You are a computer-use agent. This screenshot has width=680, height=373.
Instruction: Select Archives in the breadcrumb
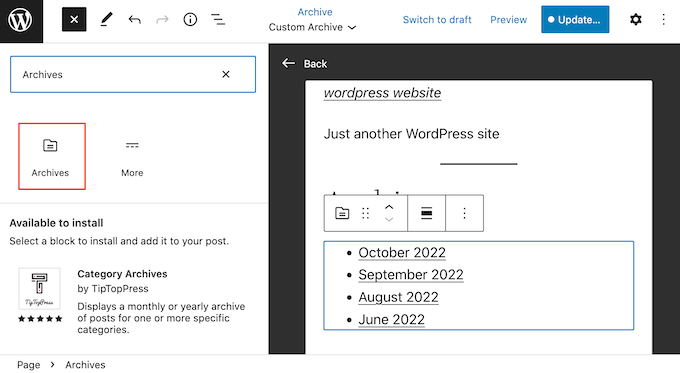85,365
